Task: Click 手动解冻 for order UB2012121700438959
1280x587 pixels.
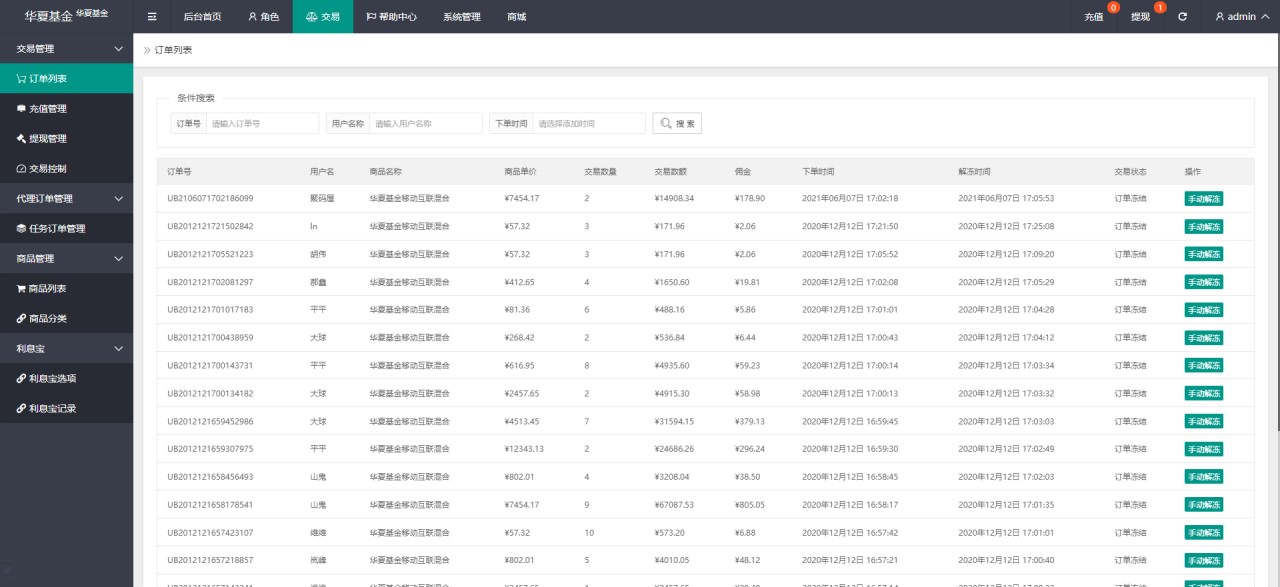Action: pyautogui.click(x=1204, y=337)
